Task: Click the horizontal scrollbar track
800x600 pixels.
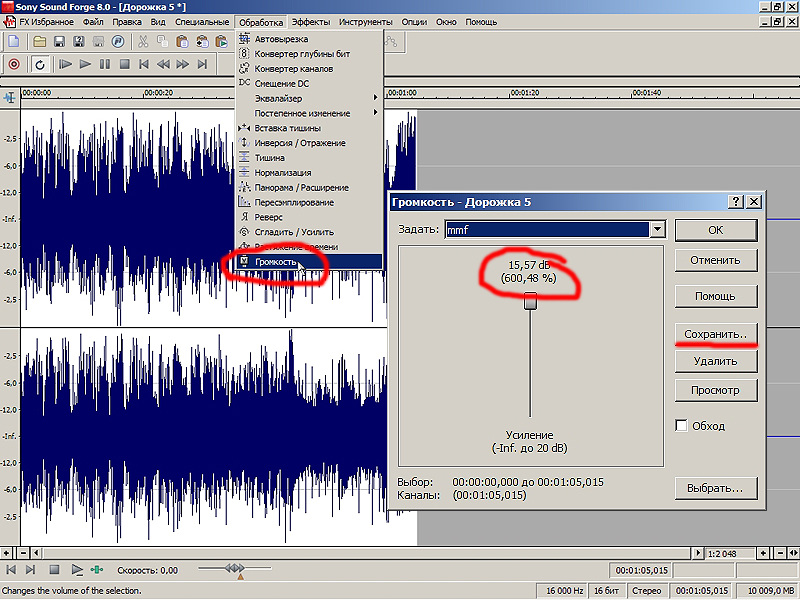Action: [x=367, y=553]
